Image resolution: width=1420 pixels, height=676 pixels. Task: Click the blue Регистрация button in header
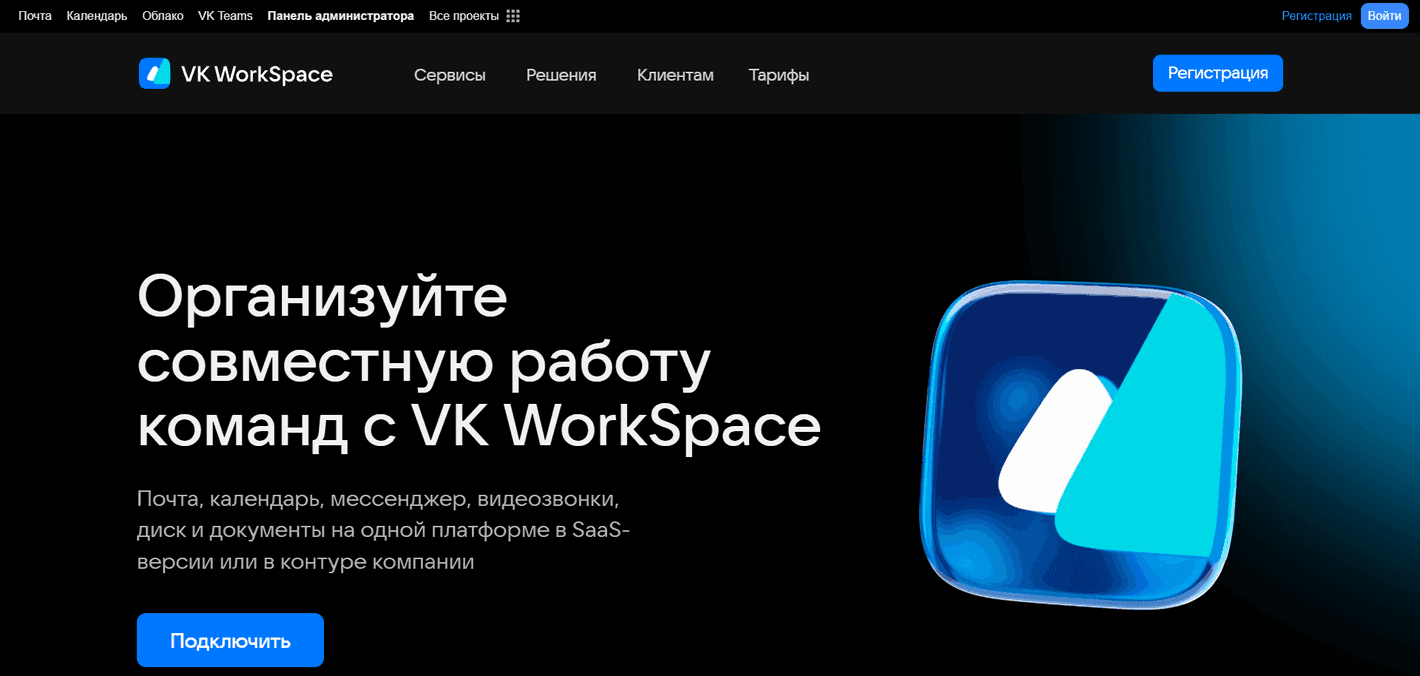point(1218,73)
